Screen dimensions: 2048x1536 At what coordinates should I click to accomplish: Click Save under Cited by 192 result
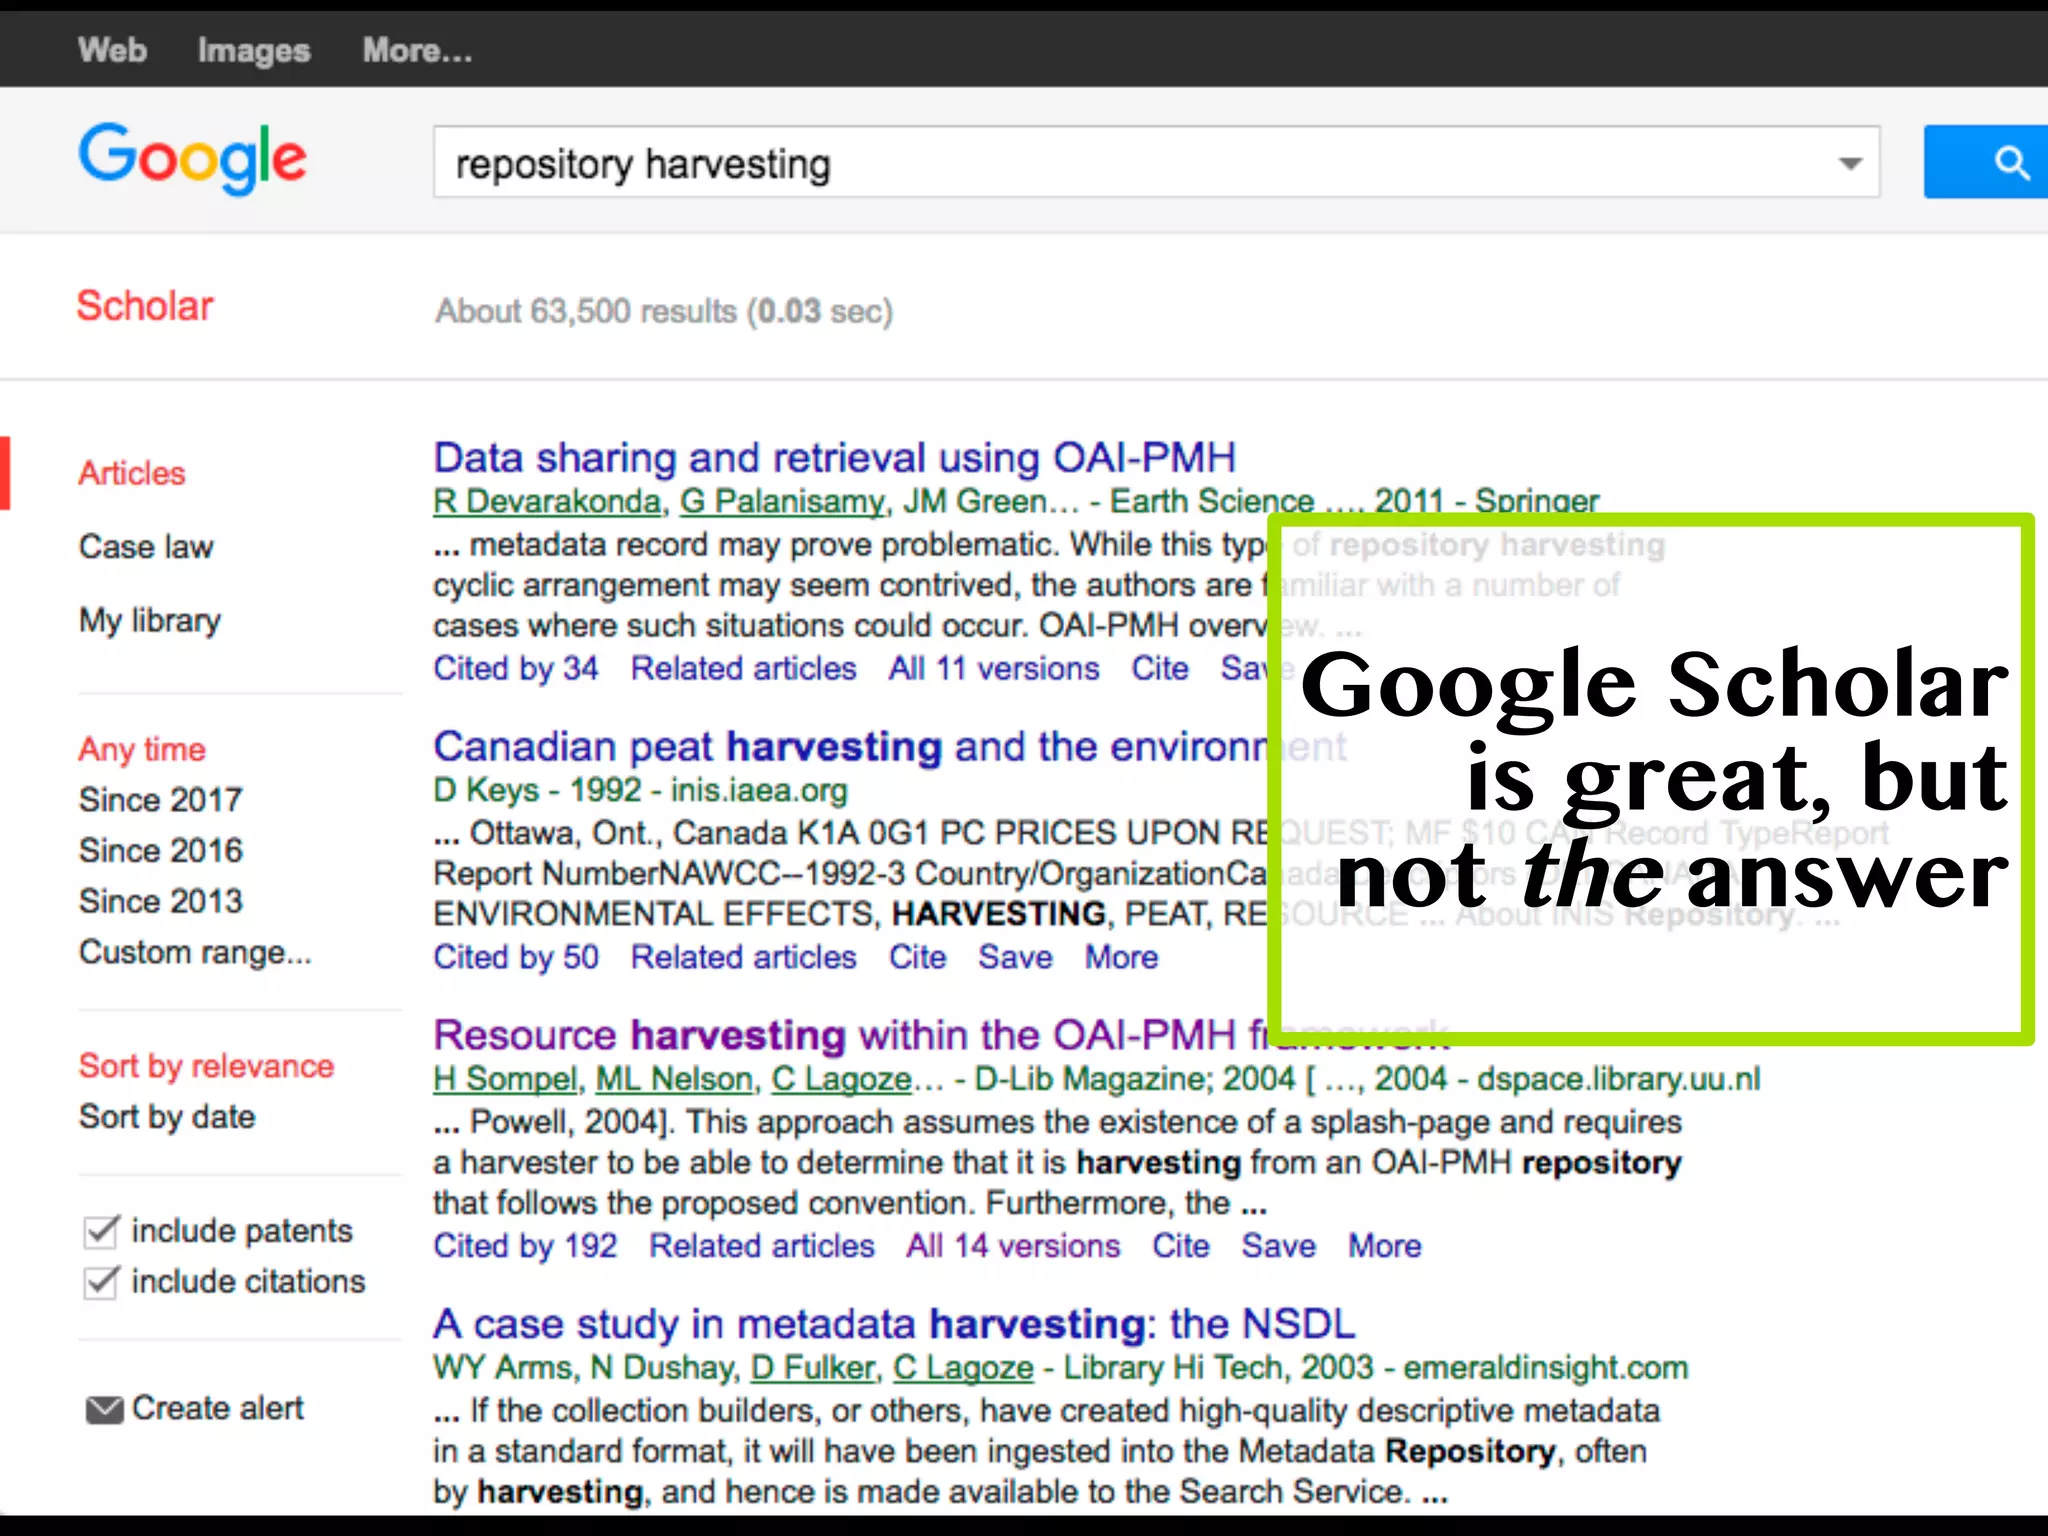[x=1279, y=1246]
